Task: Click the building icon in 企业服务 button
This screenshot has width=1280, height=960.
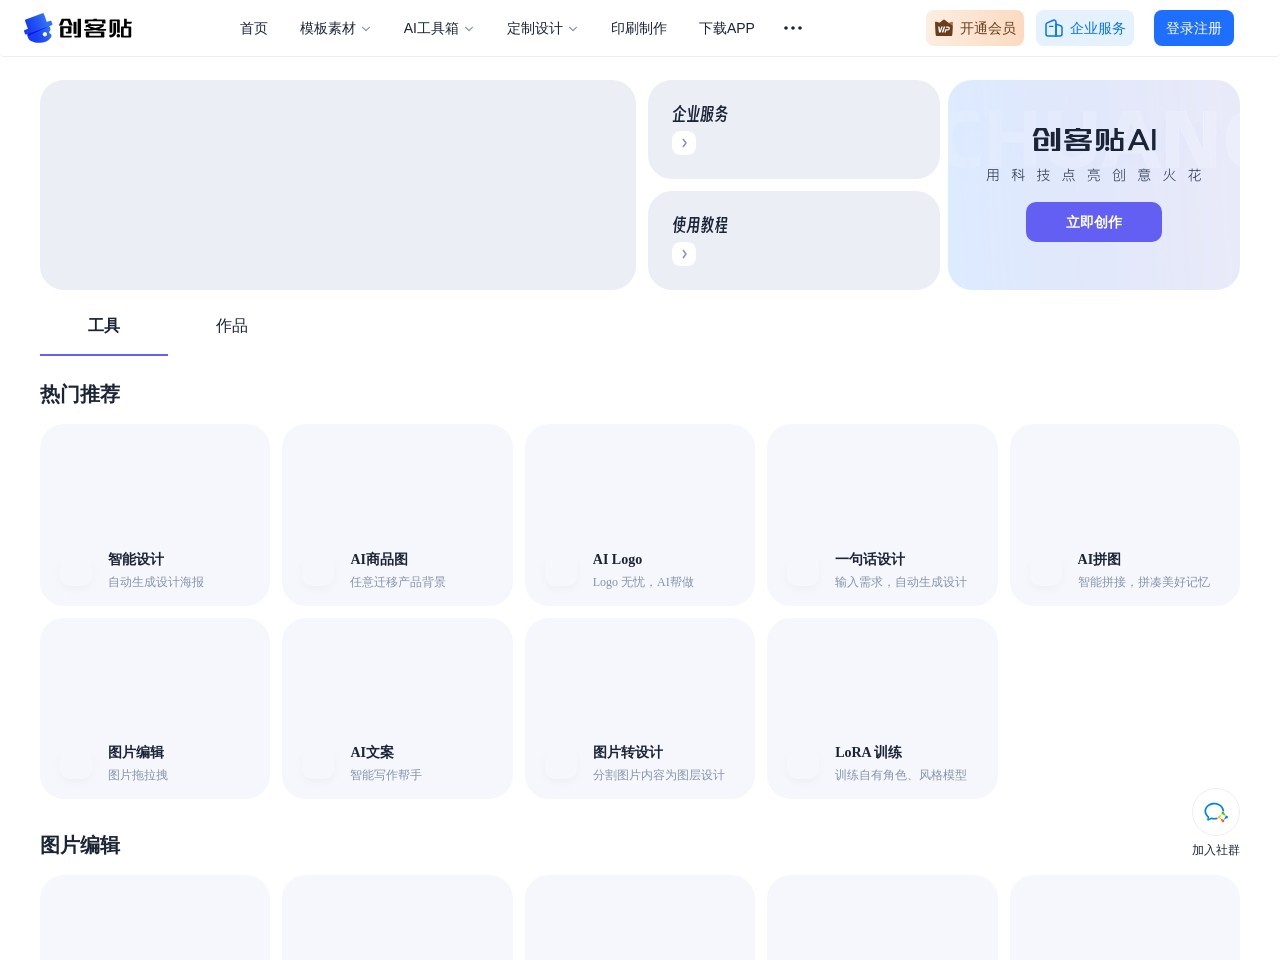Action: 1053,28
